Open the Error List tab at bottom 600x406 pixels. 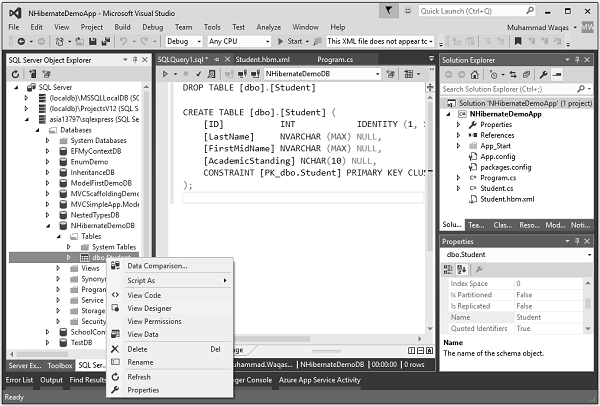click(x=18, y=381)
